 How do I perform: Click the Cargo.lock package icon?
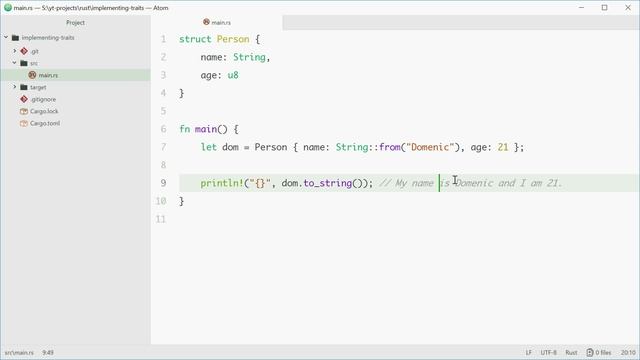[24, 111]
